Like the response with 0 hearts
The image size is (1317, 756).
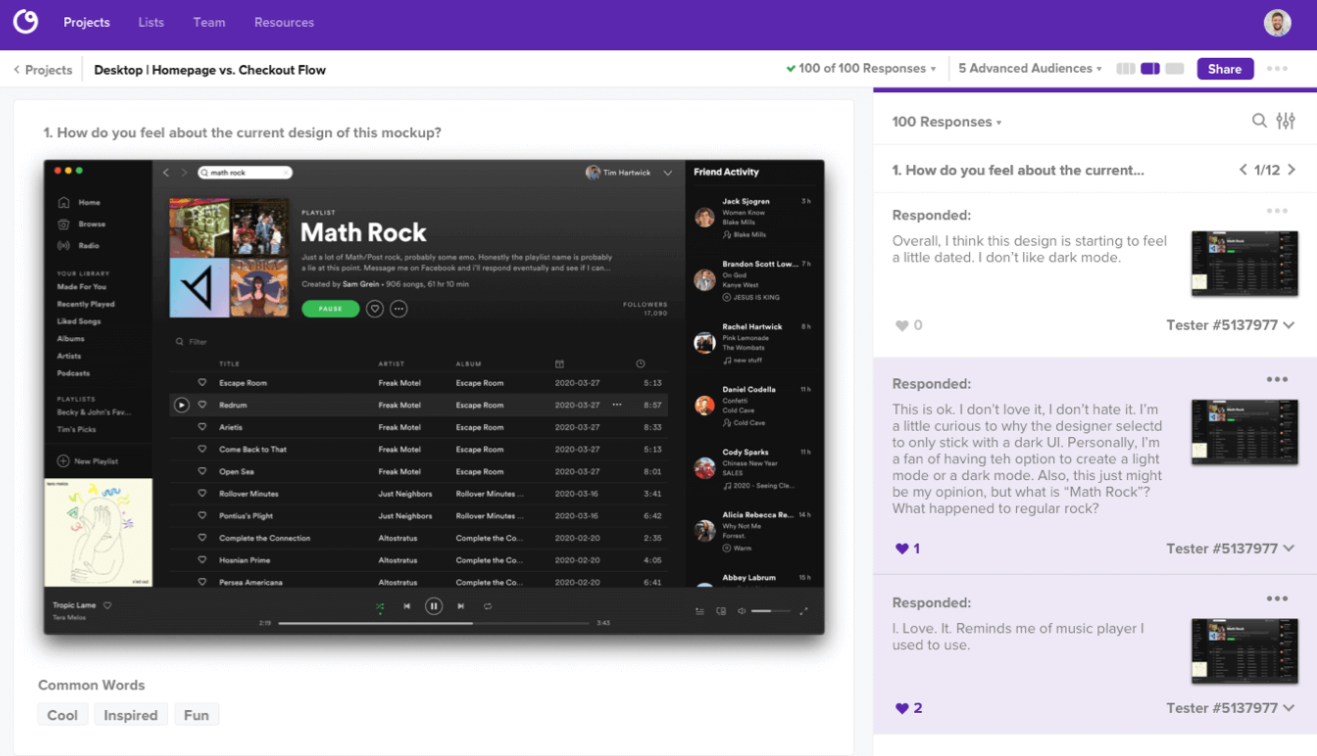pos(902,325)
